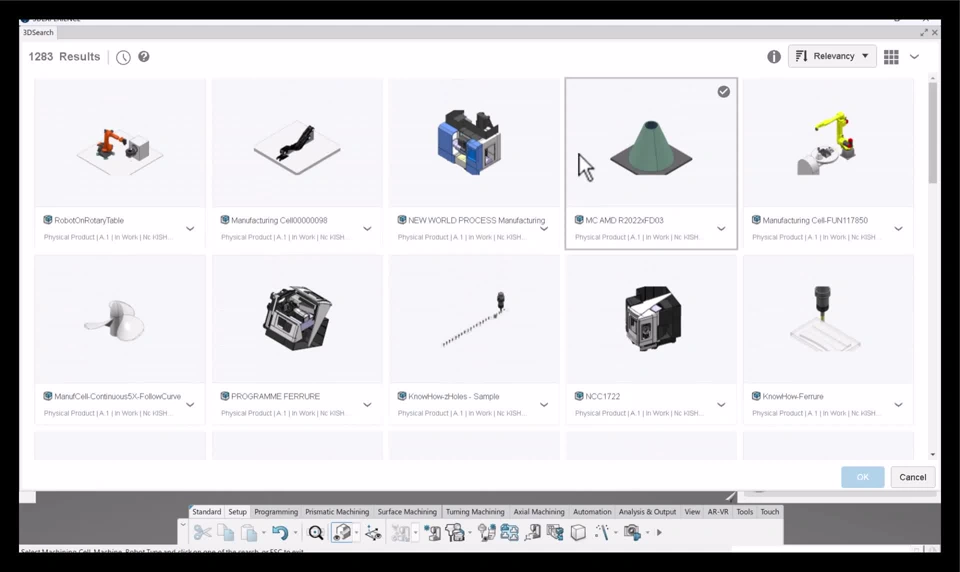
Task: Switch to the Programming tab
Action: pos(276,512)
